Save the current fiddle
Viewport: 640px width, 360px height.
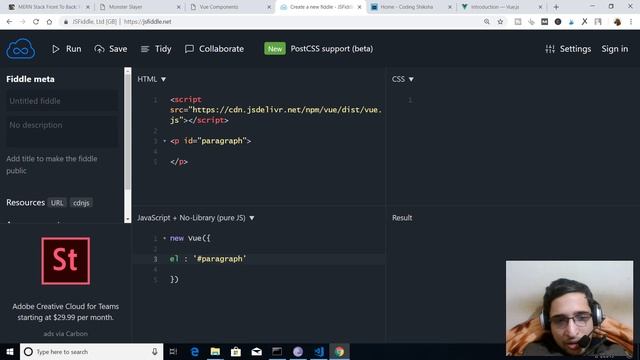(111, 49)
